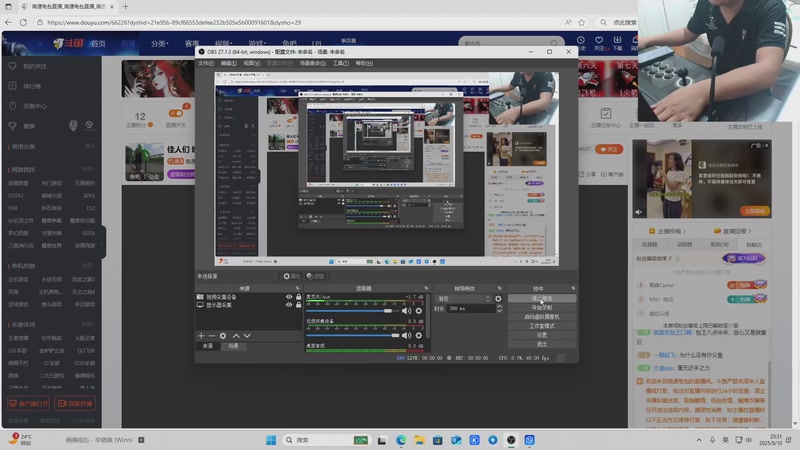The width and height of the screenshot is (800, 450).
Task: Open 我的关注 heart icon in Douyu sidebar
Action: [x=13, y=66]
